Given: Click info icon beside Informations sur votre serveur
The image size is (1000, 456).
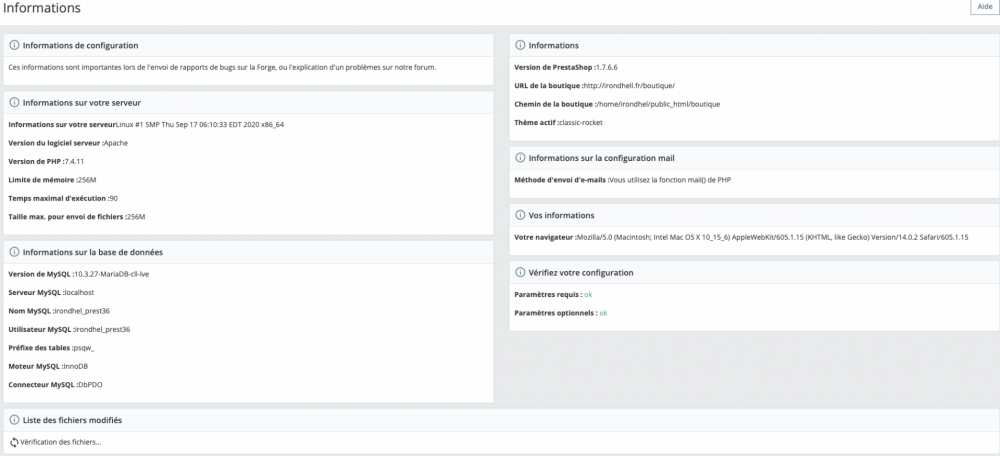Looking at the screenshot, I should (14, 102).
